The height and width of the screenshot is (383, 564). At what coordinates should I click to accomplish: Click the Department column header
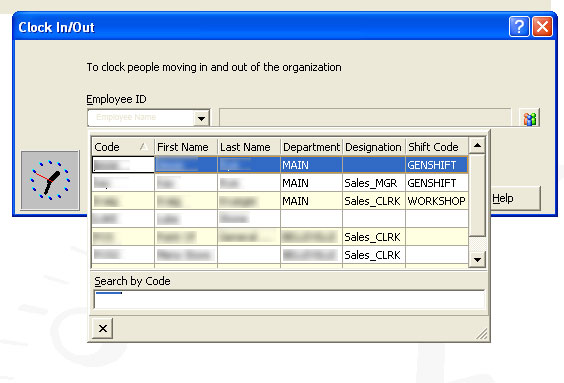click(311, 147)
